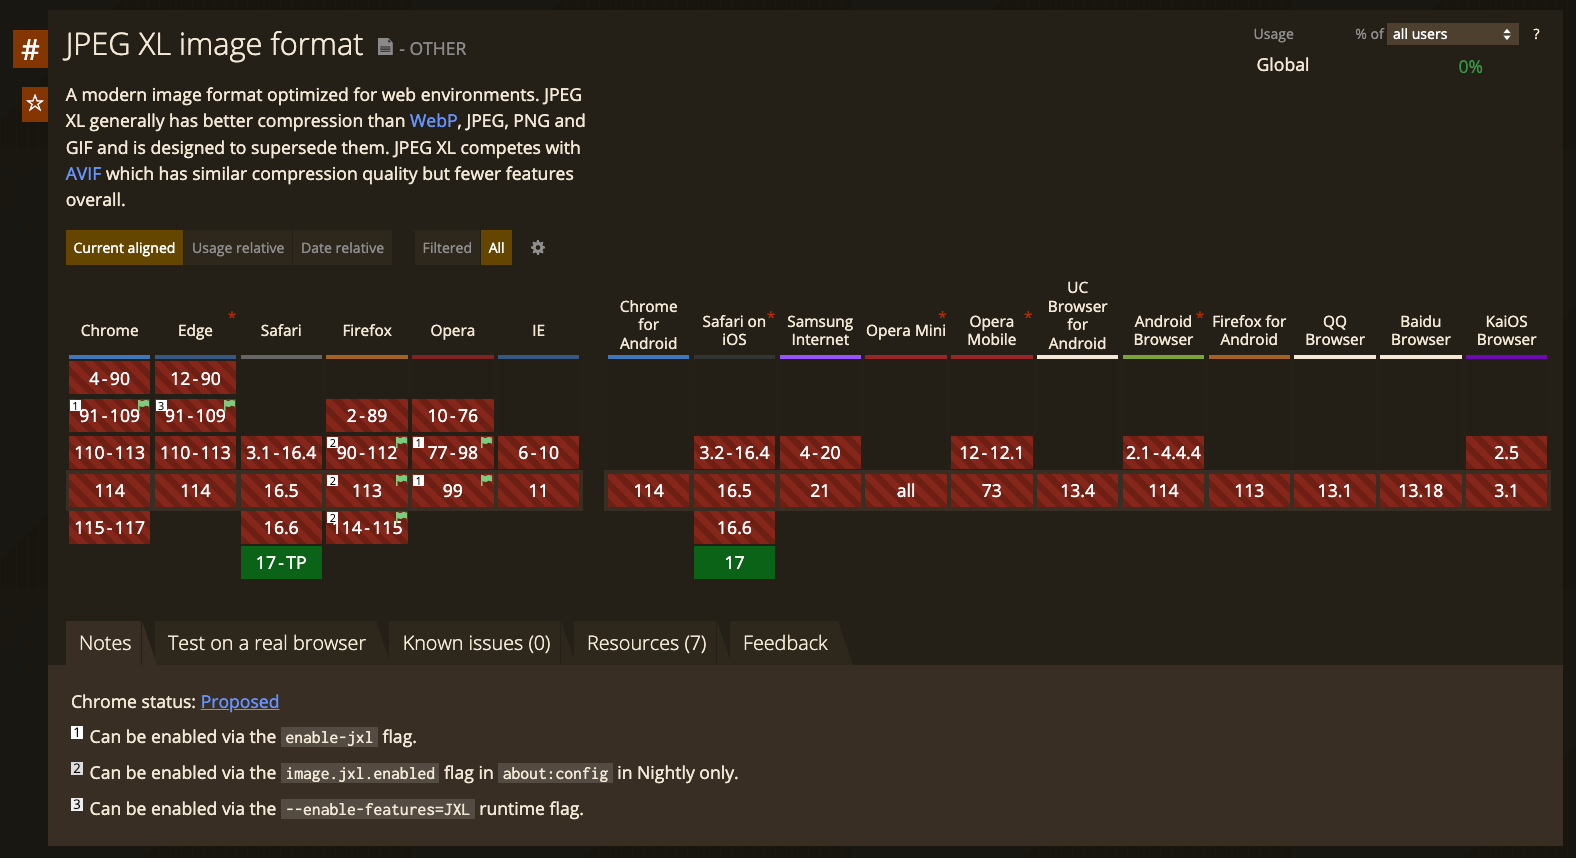Click the QQ Browser column header
This screenshot has height=858, width=1576.
(x=1335, y=331)
